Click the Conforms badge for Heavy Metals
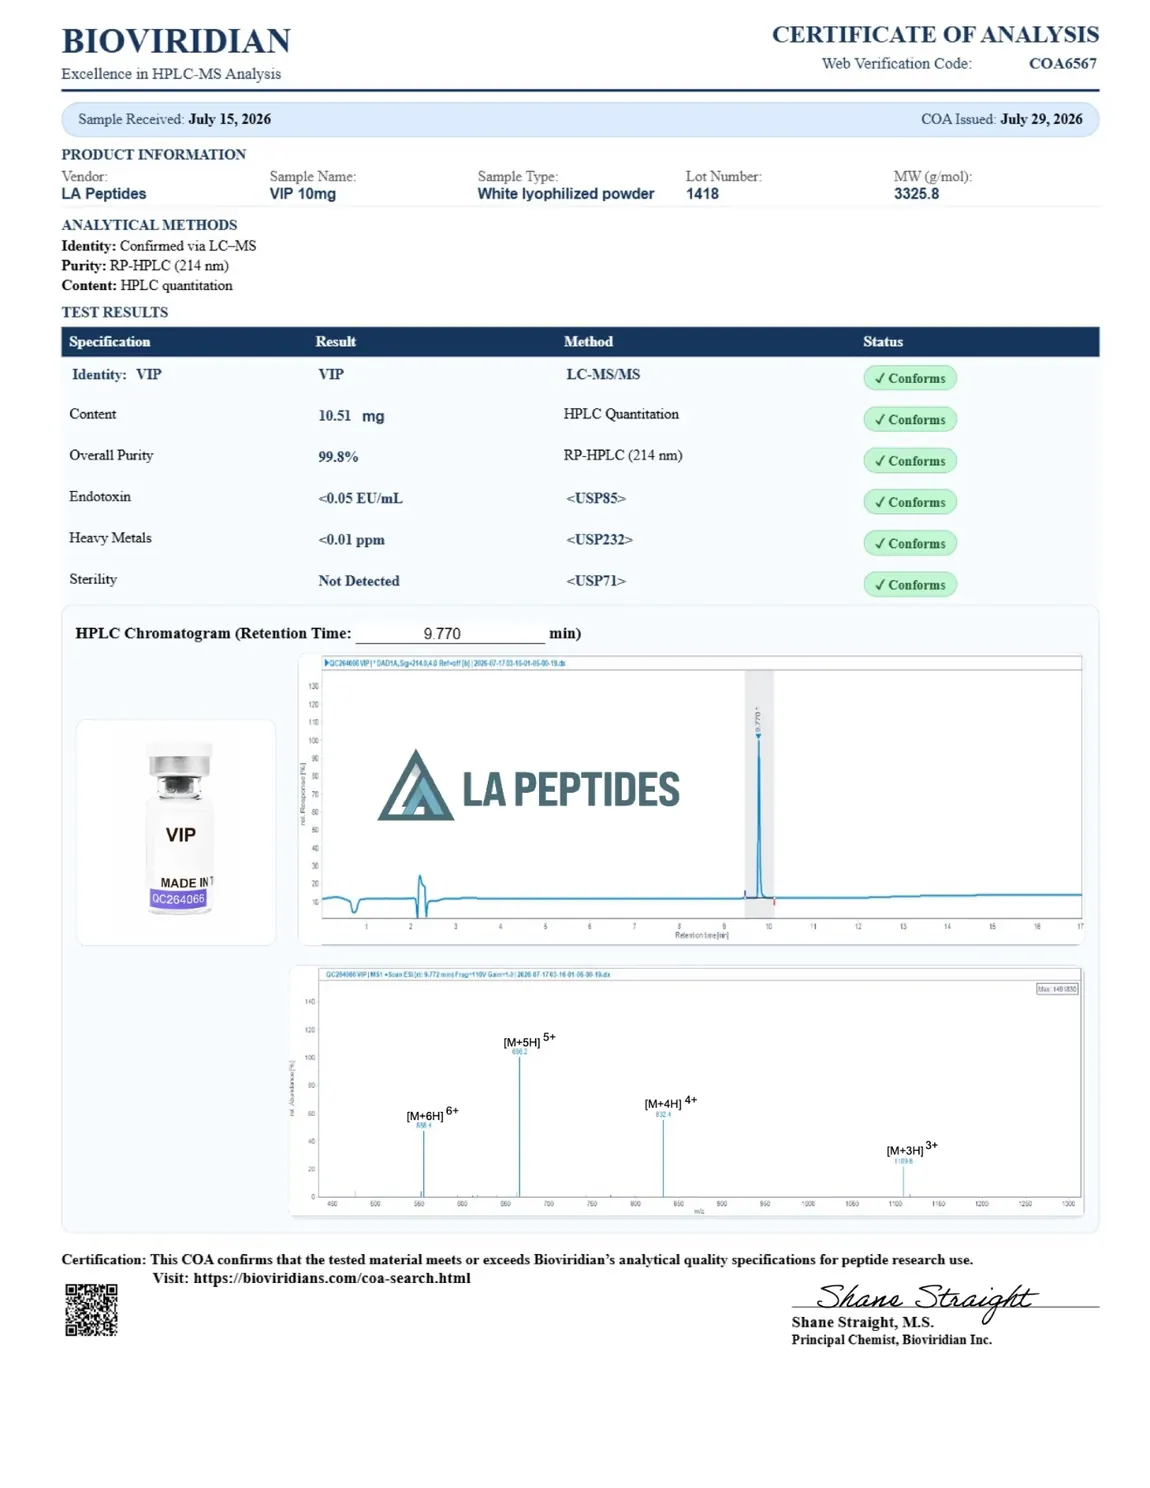 (x=910, y=543)
